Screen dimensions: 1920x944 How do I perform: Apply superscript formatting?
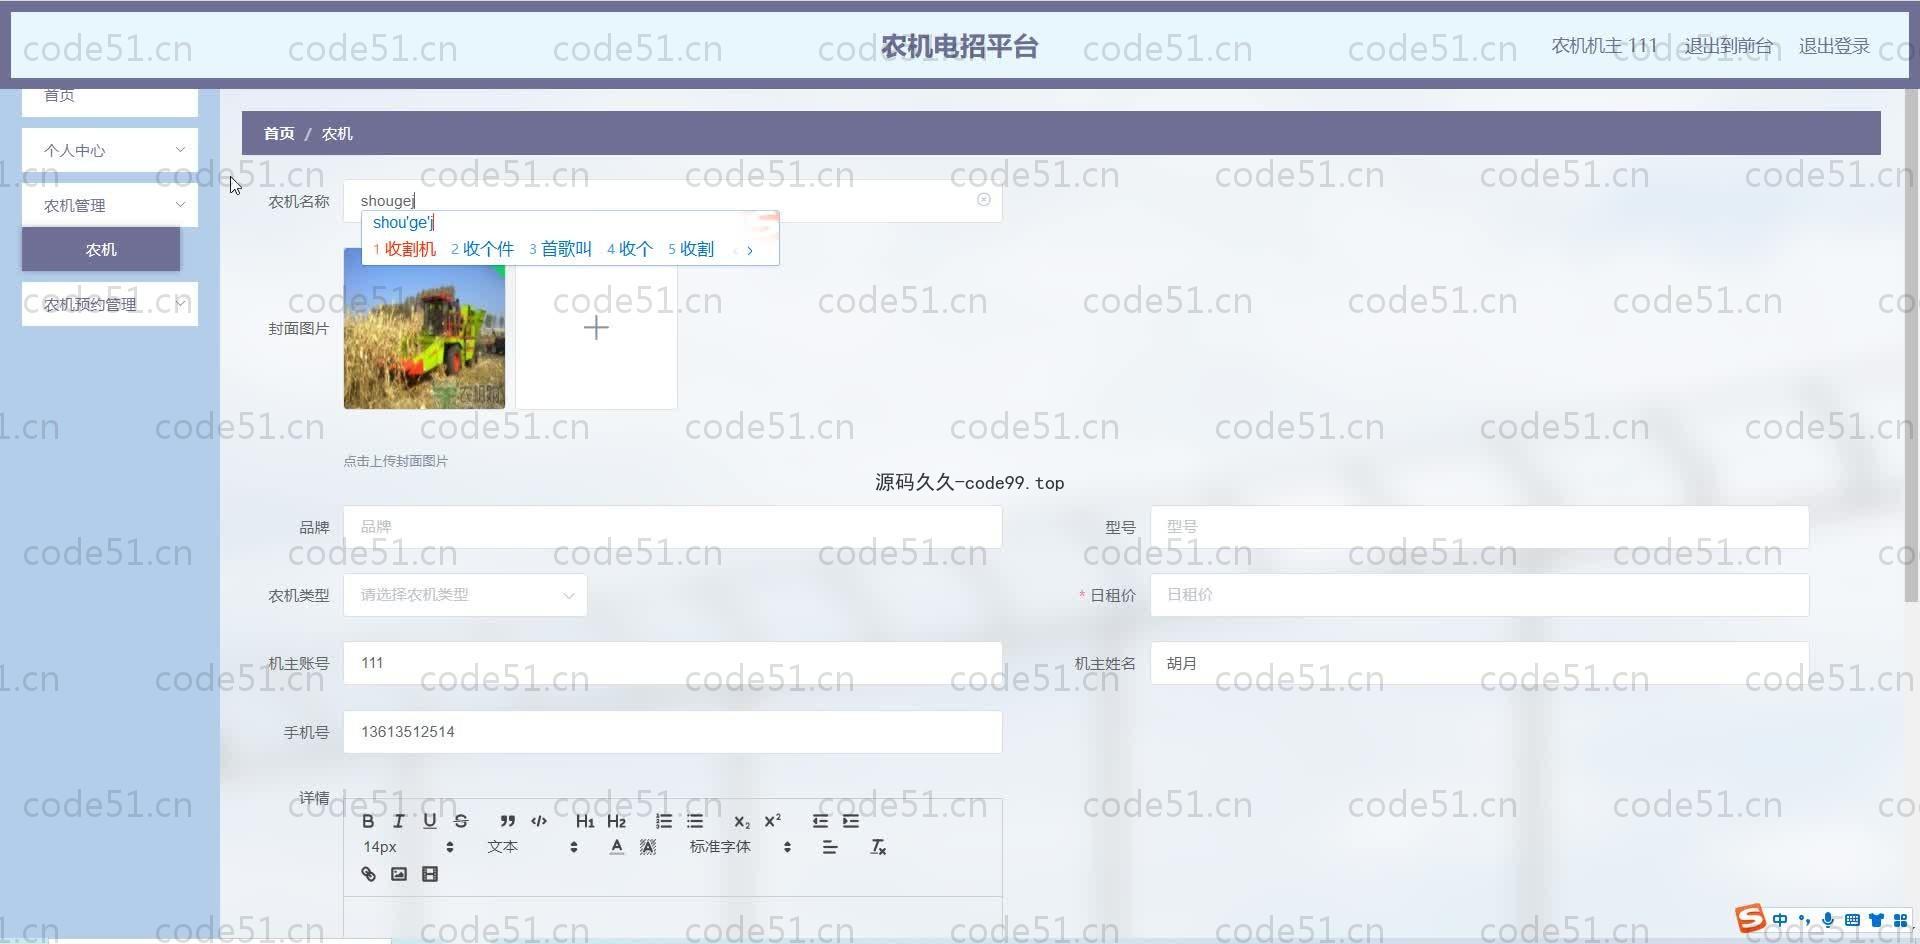point(772,821)
